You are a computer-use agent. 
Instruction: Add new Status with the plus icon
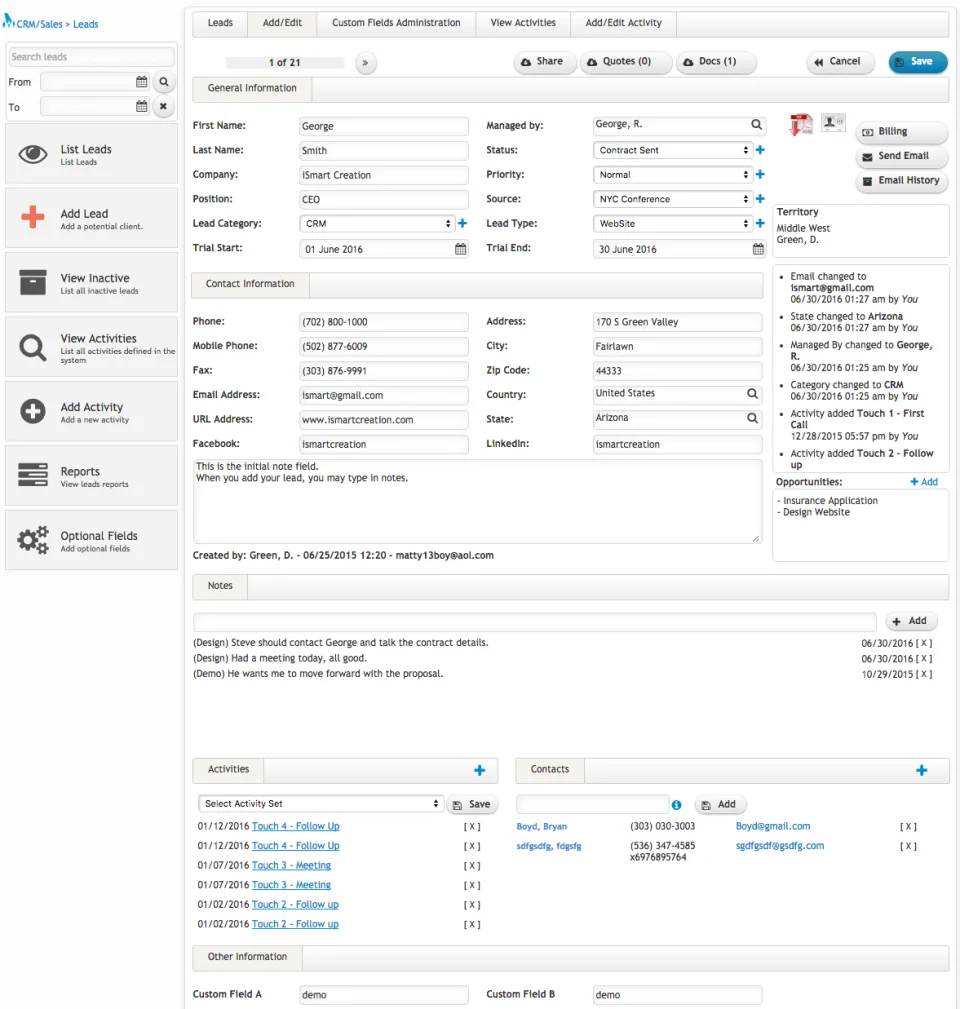(761, 150)
